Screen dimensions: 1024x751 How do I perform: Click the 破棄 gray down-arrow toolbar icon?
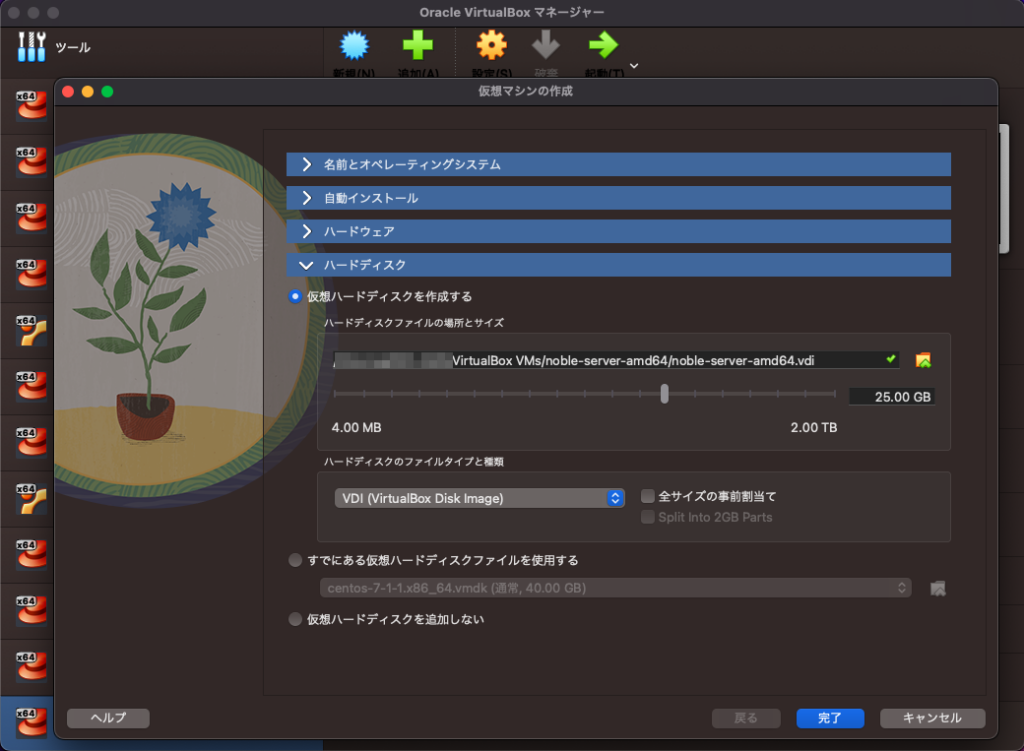pyautogui.click(x=546, y=45)
